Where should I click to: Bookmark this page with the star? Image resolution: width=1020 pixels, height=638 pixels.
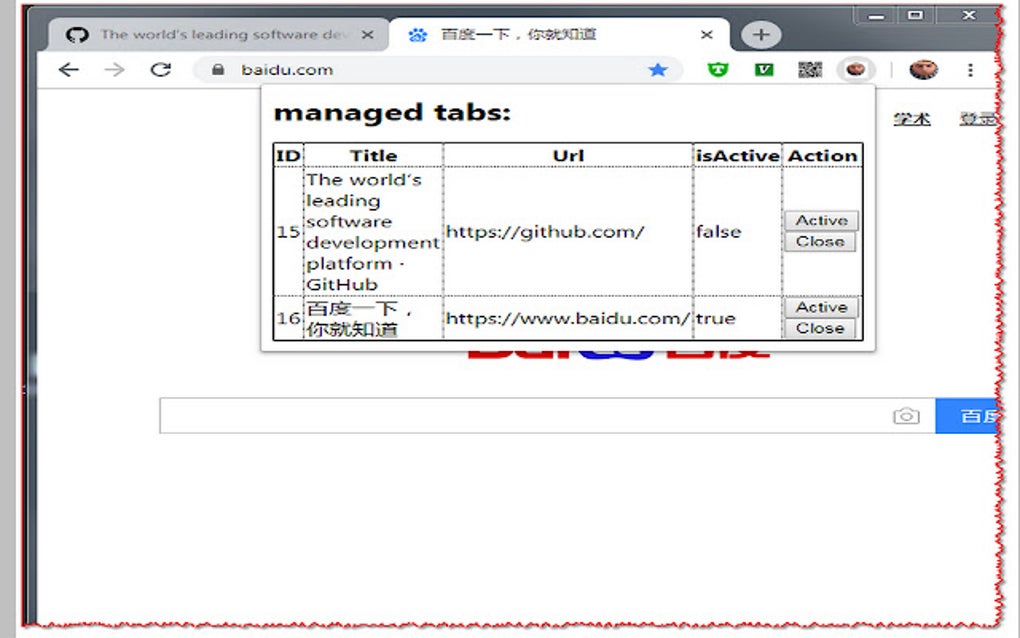[x=658, y=70]
